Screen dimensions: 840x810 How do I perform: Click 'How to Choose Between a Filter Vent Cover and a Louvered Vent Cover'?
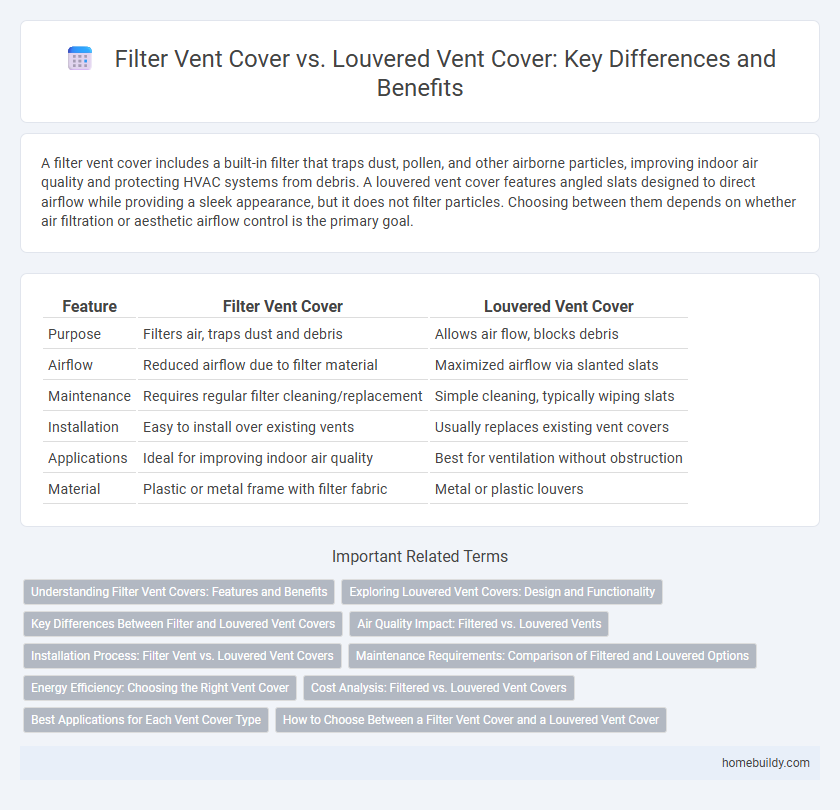click(x=471, y=720)
